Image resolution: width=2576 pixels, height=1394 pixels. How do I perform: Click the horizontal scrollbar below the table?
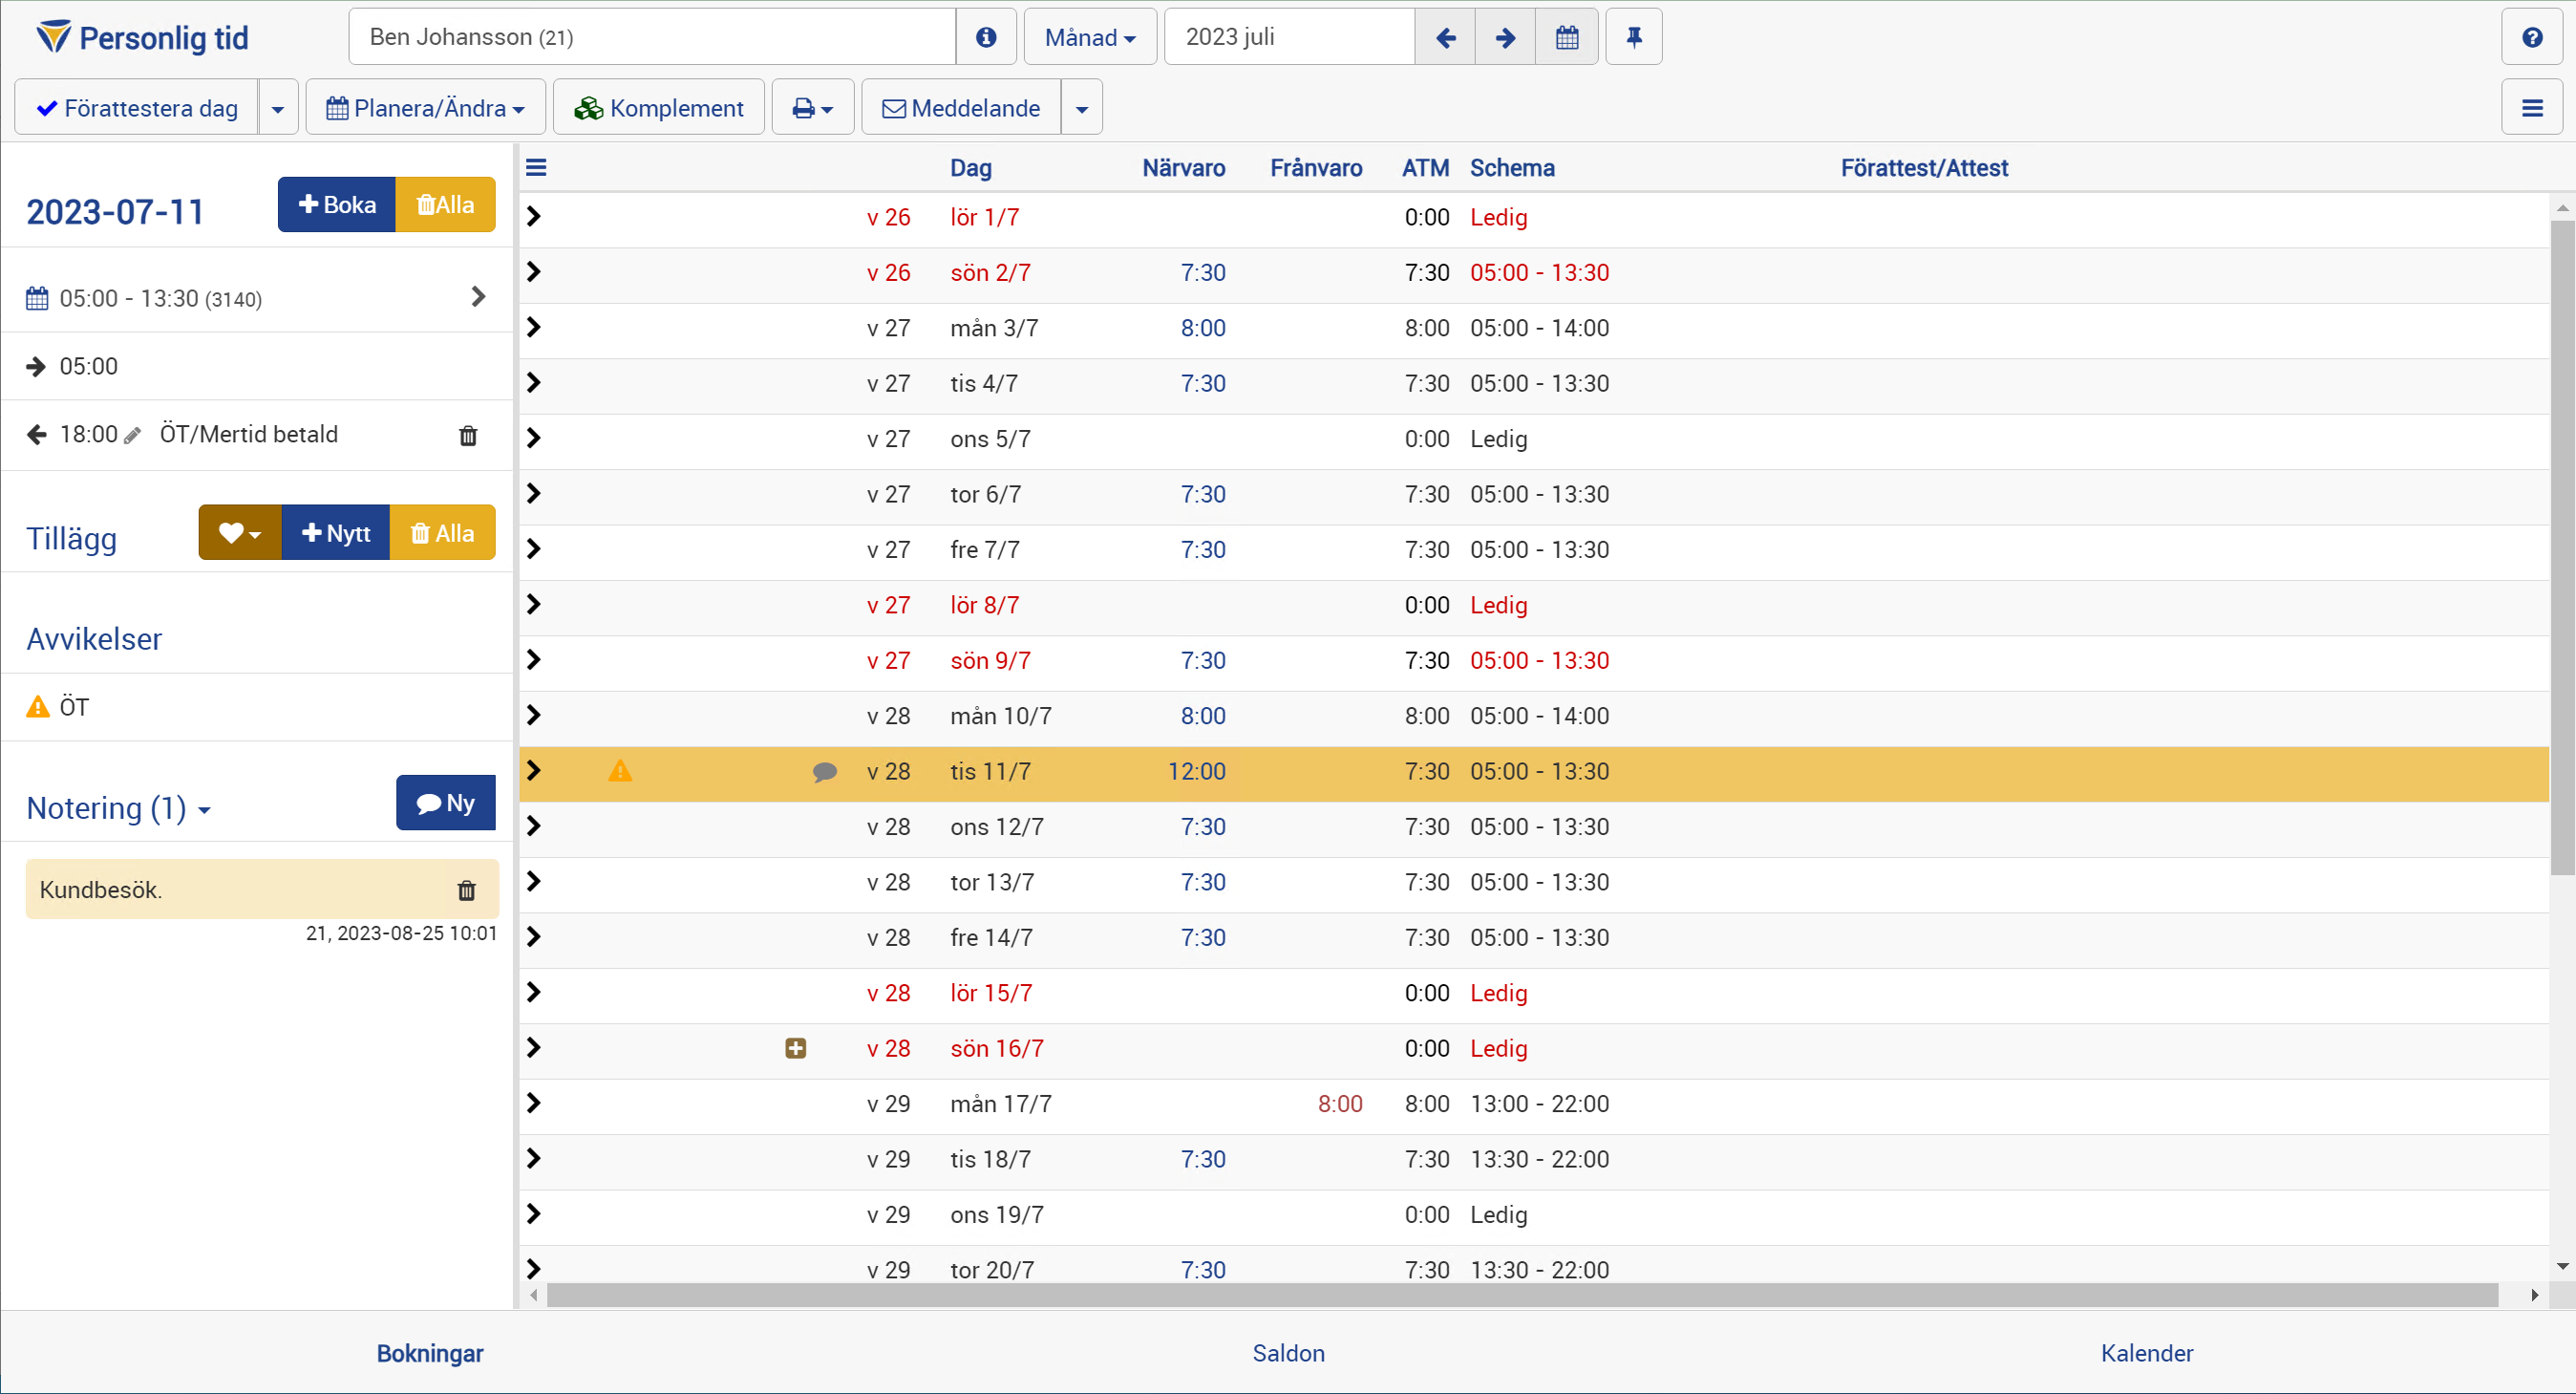pos(1522,1295)
